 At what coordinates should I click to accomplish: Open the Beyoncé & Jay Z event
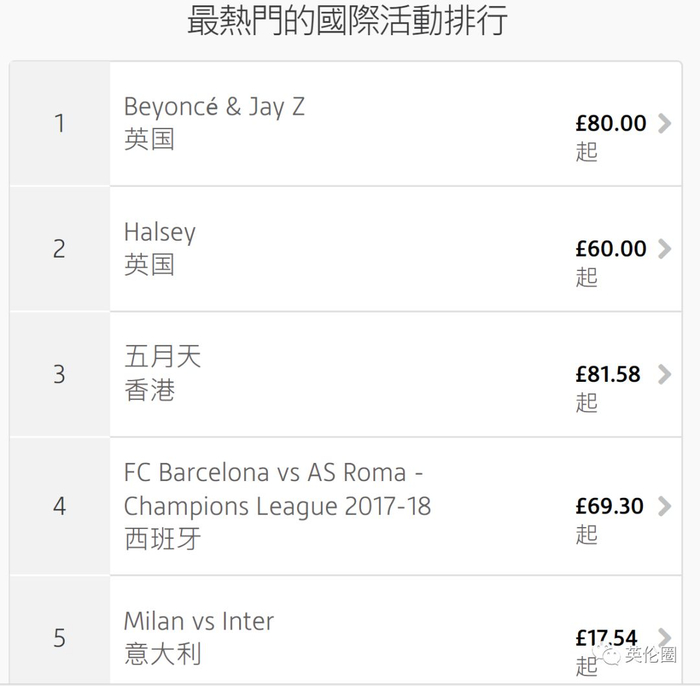click(x=214, y=107)
